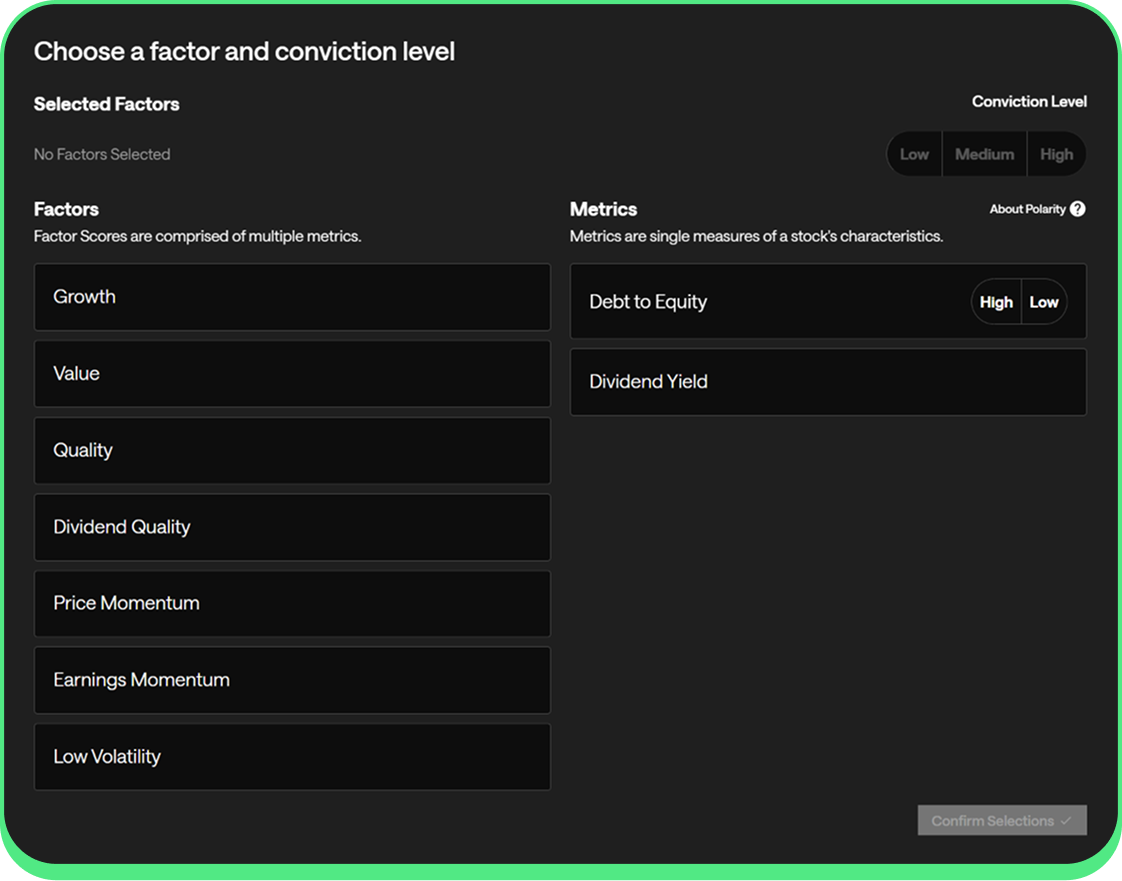Select the Price Momentum factor
The image size is (1122, 881).
[x=292, y=603]
